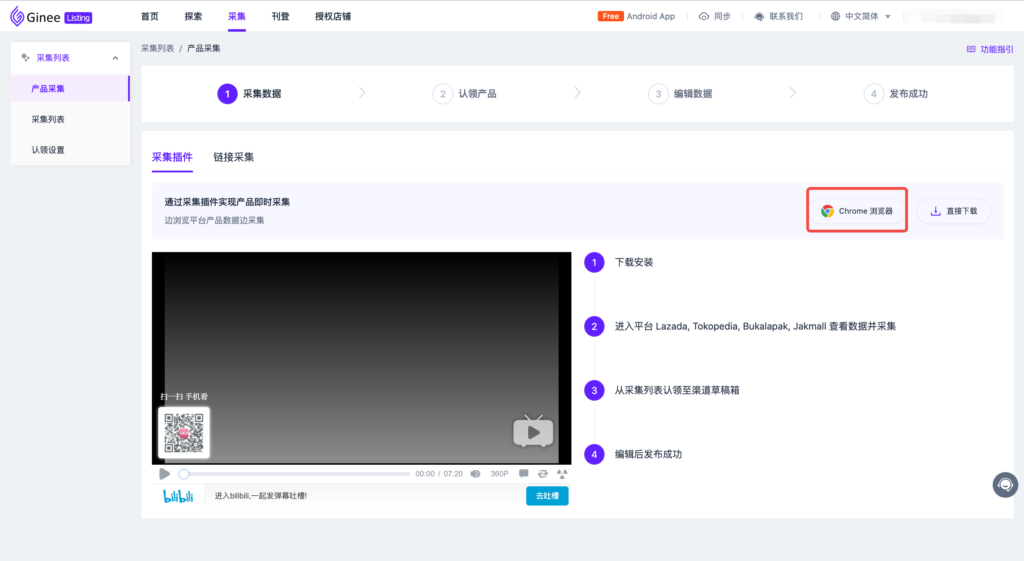Screen dimensions: 1024x561
Task: Click the video loop icon
Action: tap(543, 474)
